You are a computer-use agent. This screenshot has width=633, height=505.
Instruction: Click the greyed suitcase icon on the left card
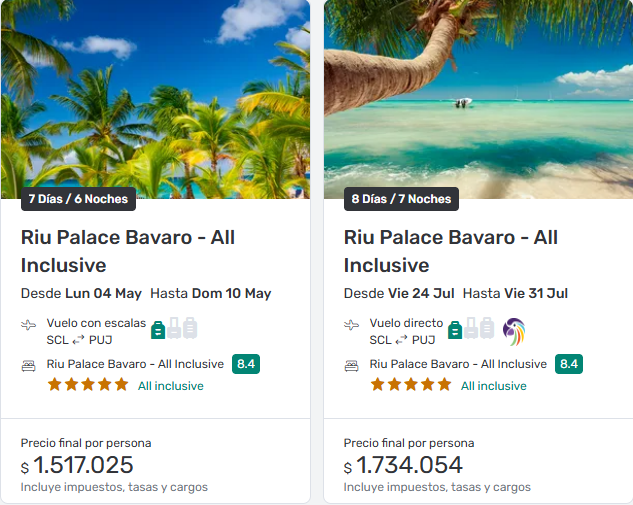pos(174,328)
